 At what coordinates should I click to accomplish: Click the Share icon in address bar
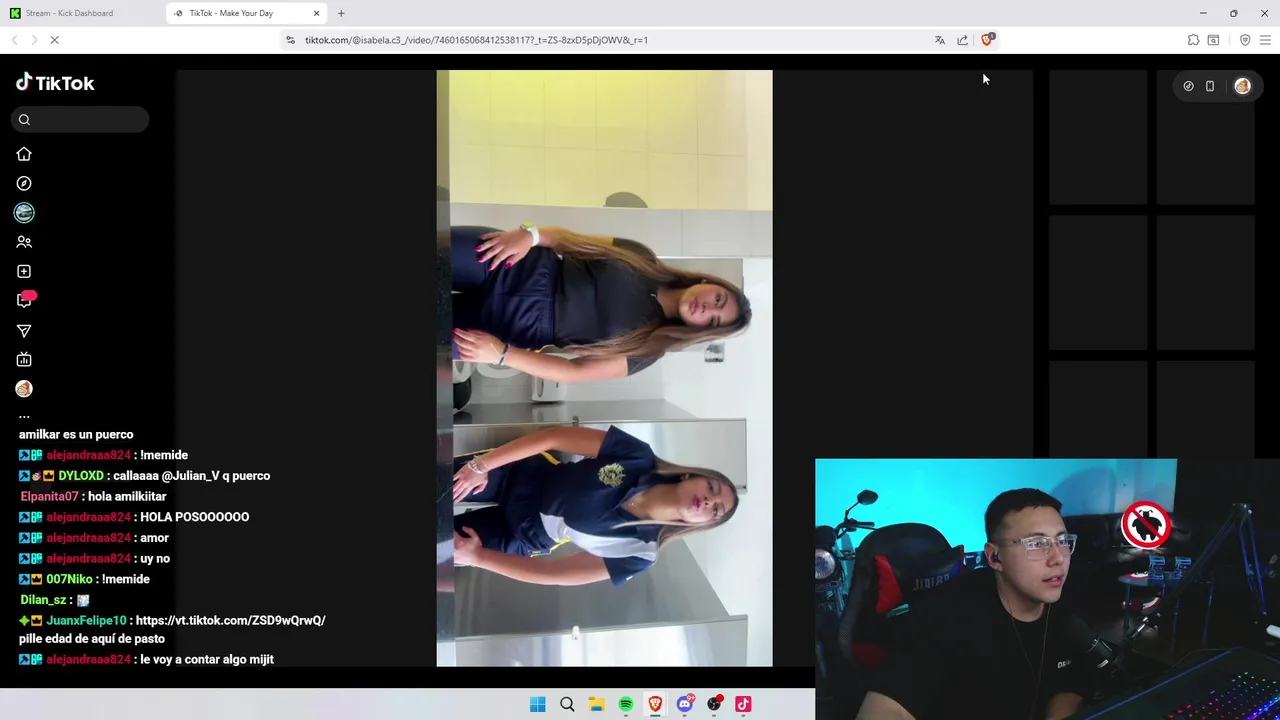point(962,40)
